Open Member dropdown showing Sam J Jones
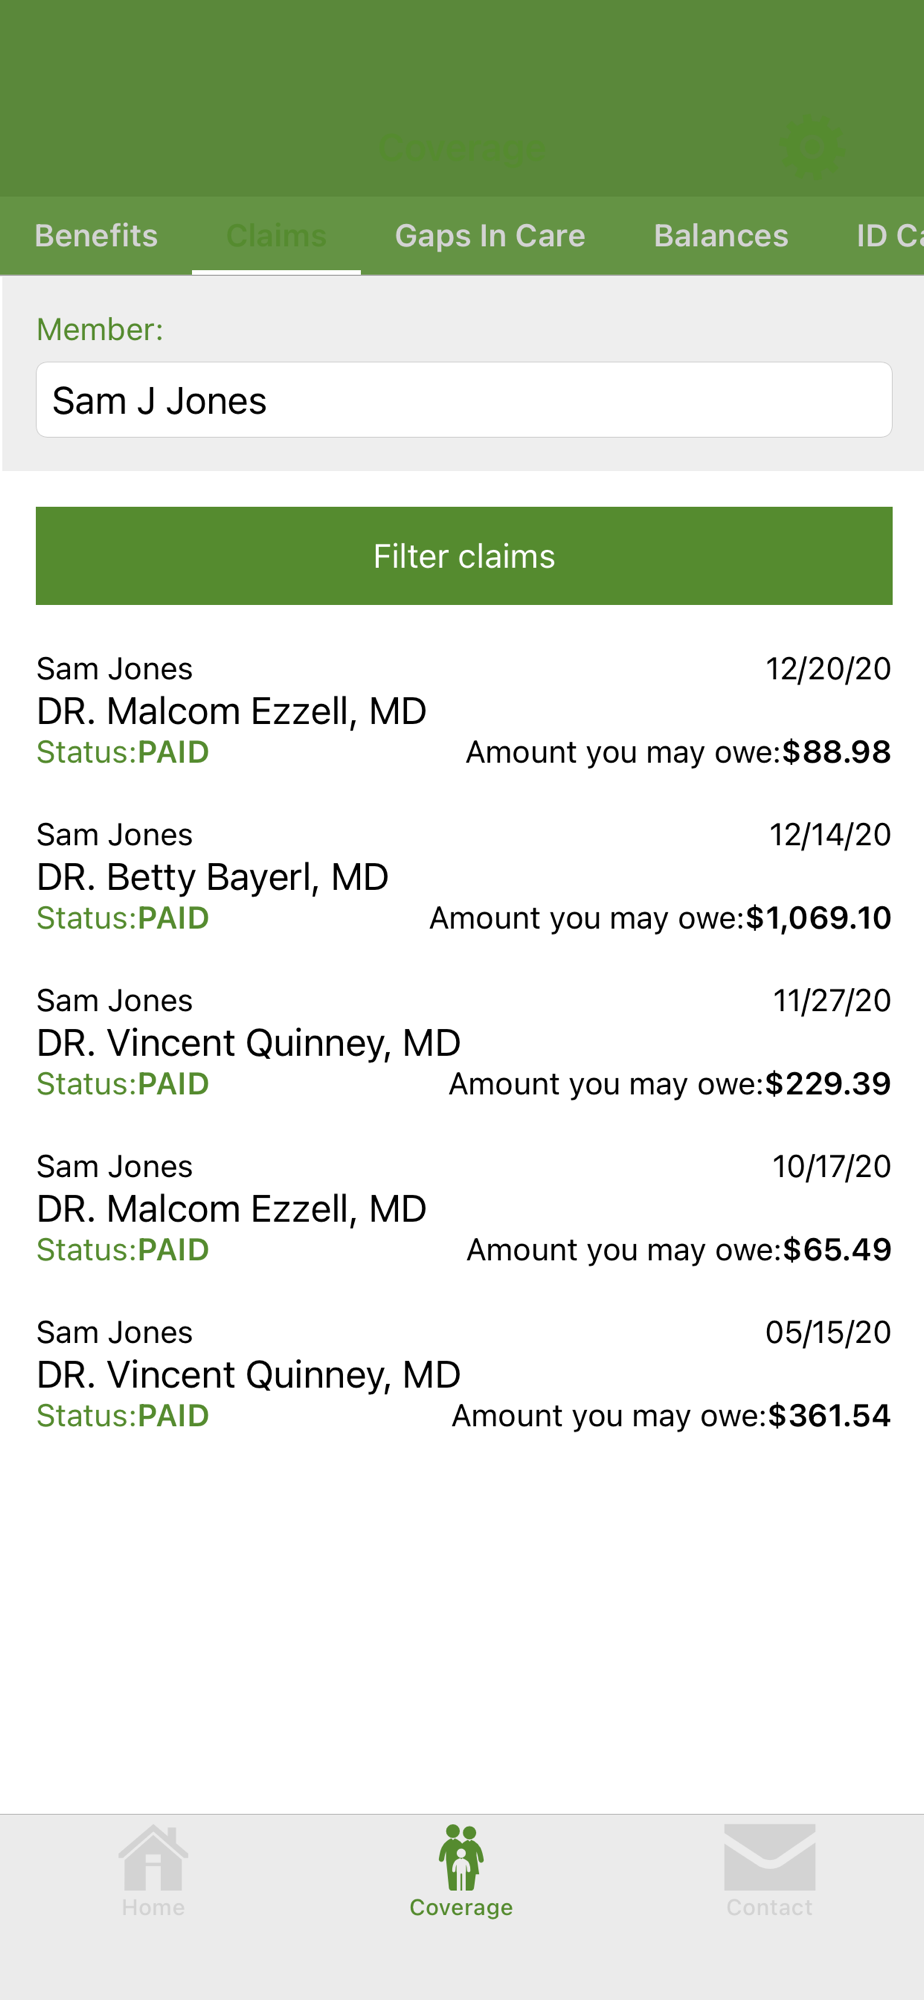 pyautogui.click(x=464, y=400)
